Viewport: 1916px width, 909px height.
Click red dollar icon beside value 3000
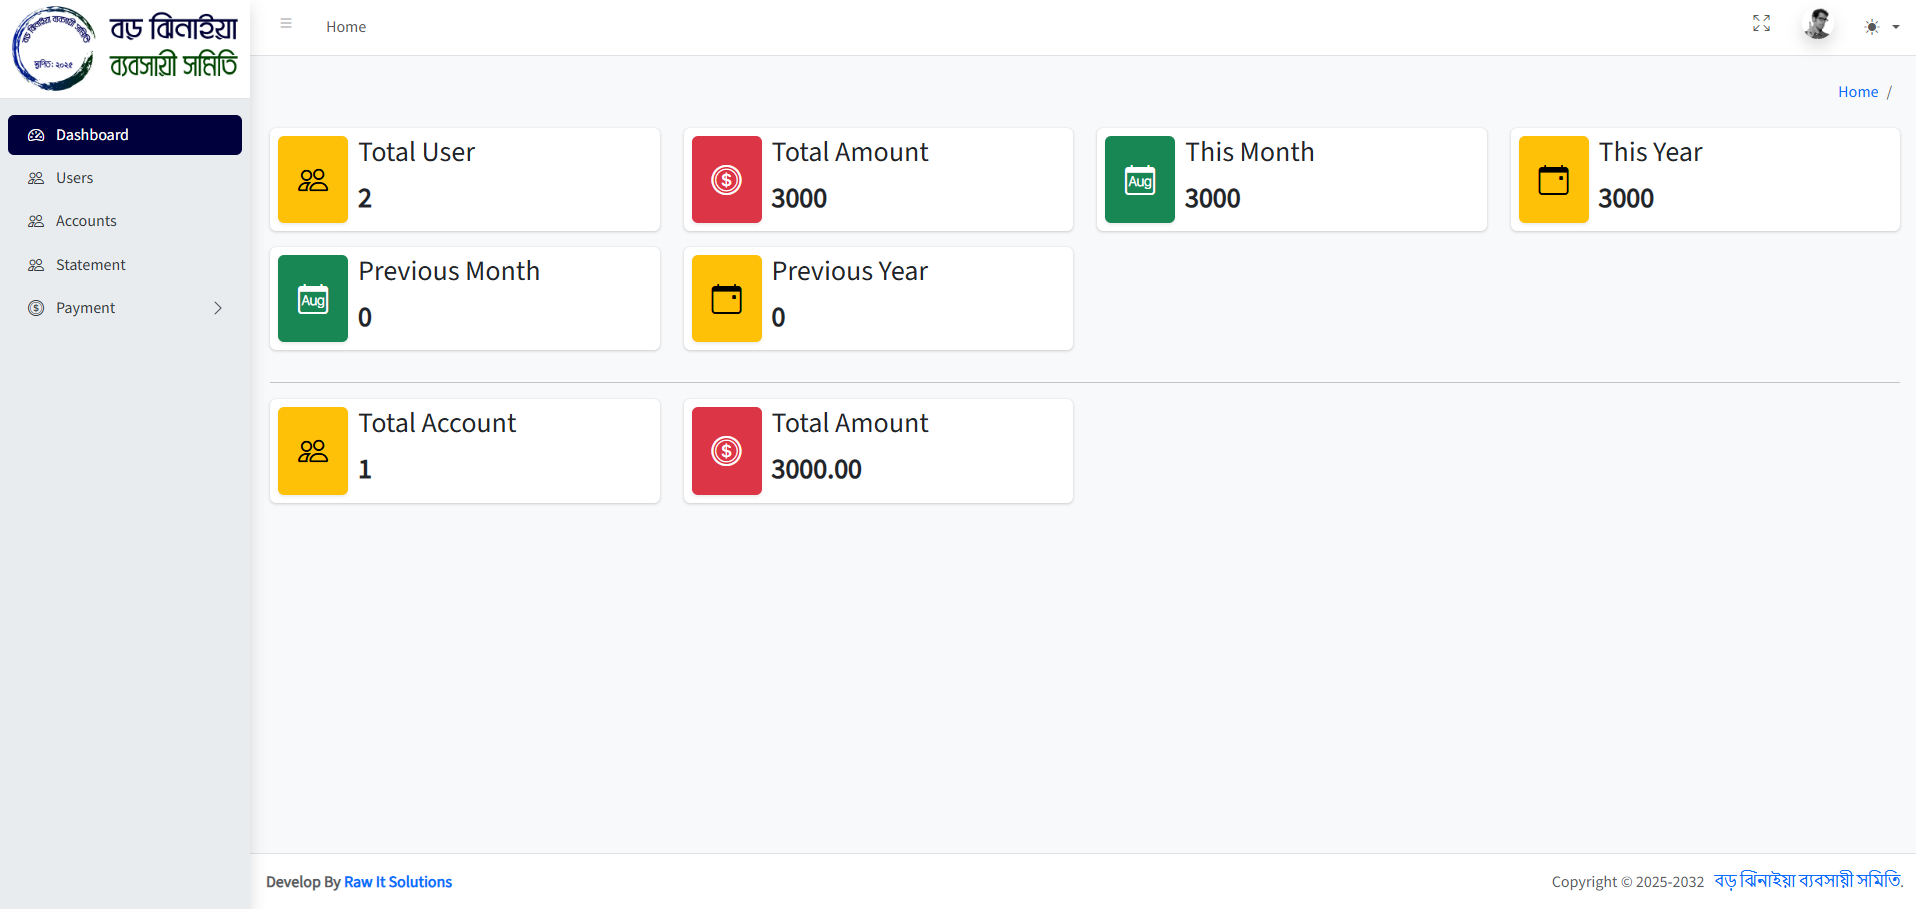pyautogui.click(x=727, y=180)
